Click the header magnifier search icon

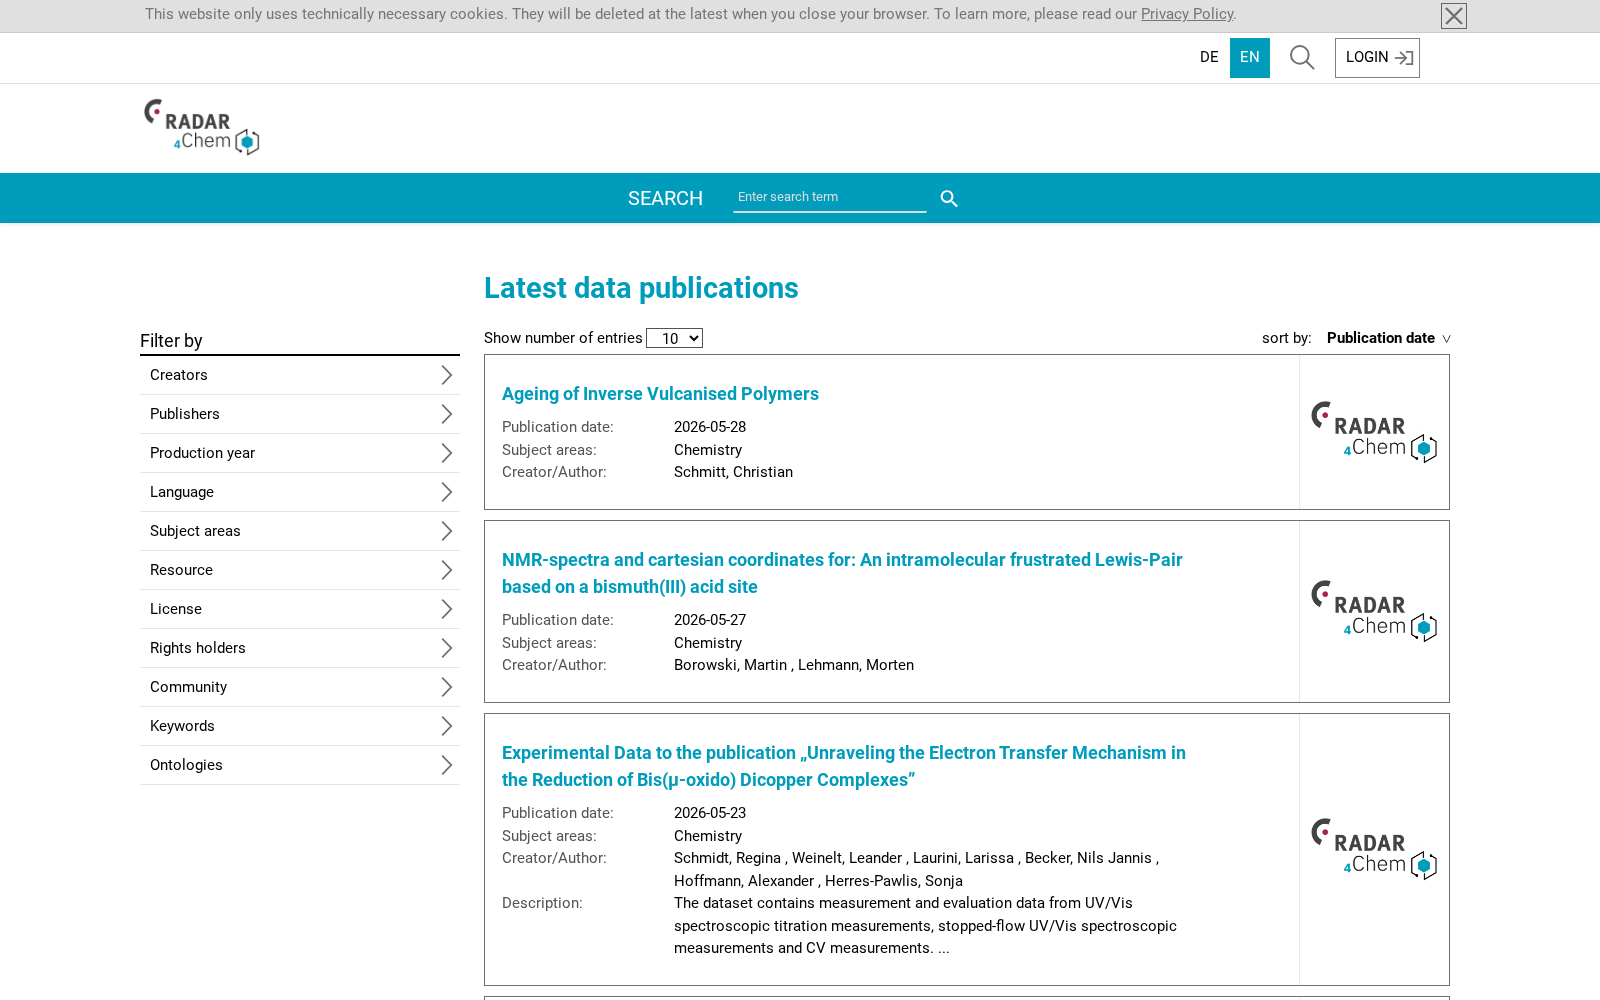1302,57
